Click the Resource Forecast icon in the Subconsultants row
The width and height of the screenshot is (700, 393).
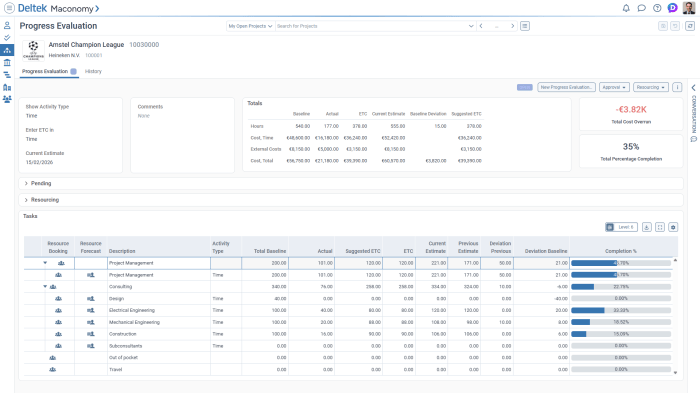[x=91, y=346]
